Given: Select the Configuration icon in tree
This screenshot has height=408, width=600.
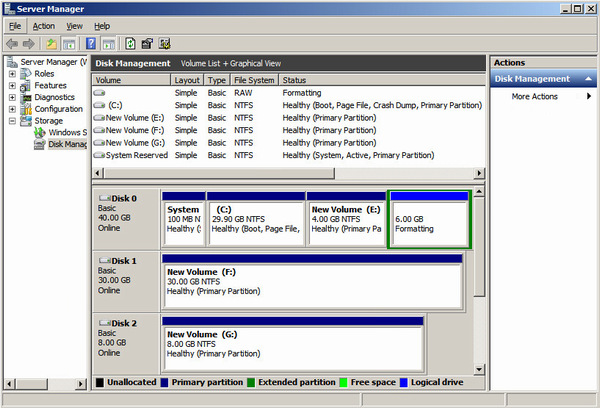Looking at the screenshot, I should pyautogui.click(x=25, y=109).
